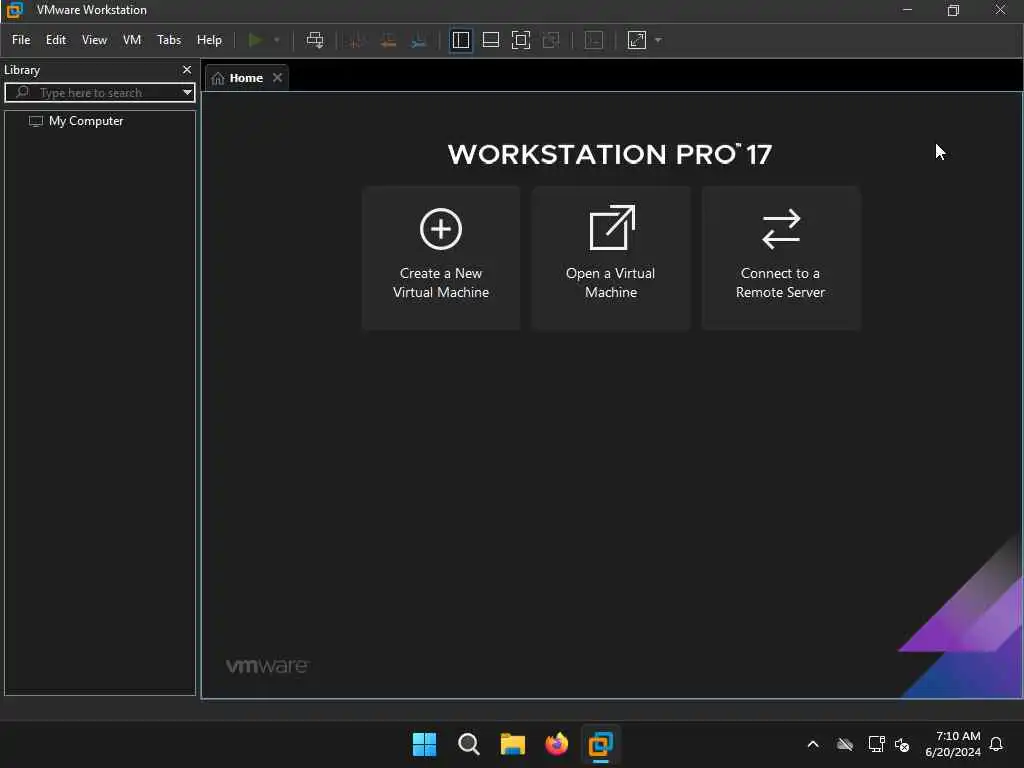Open the VM menu
Viewport: 1024px width, 768px height.
[x=132, y=40]
